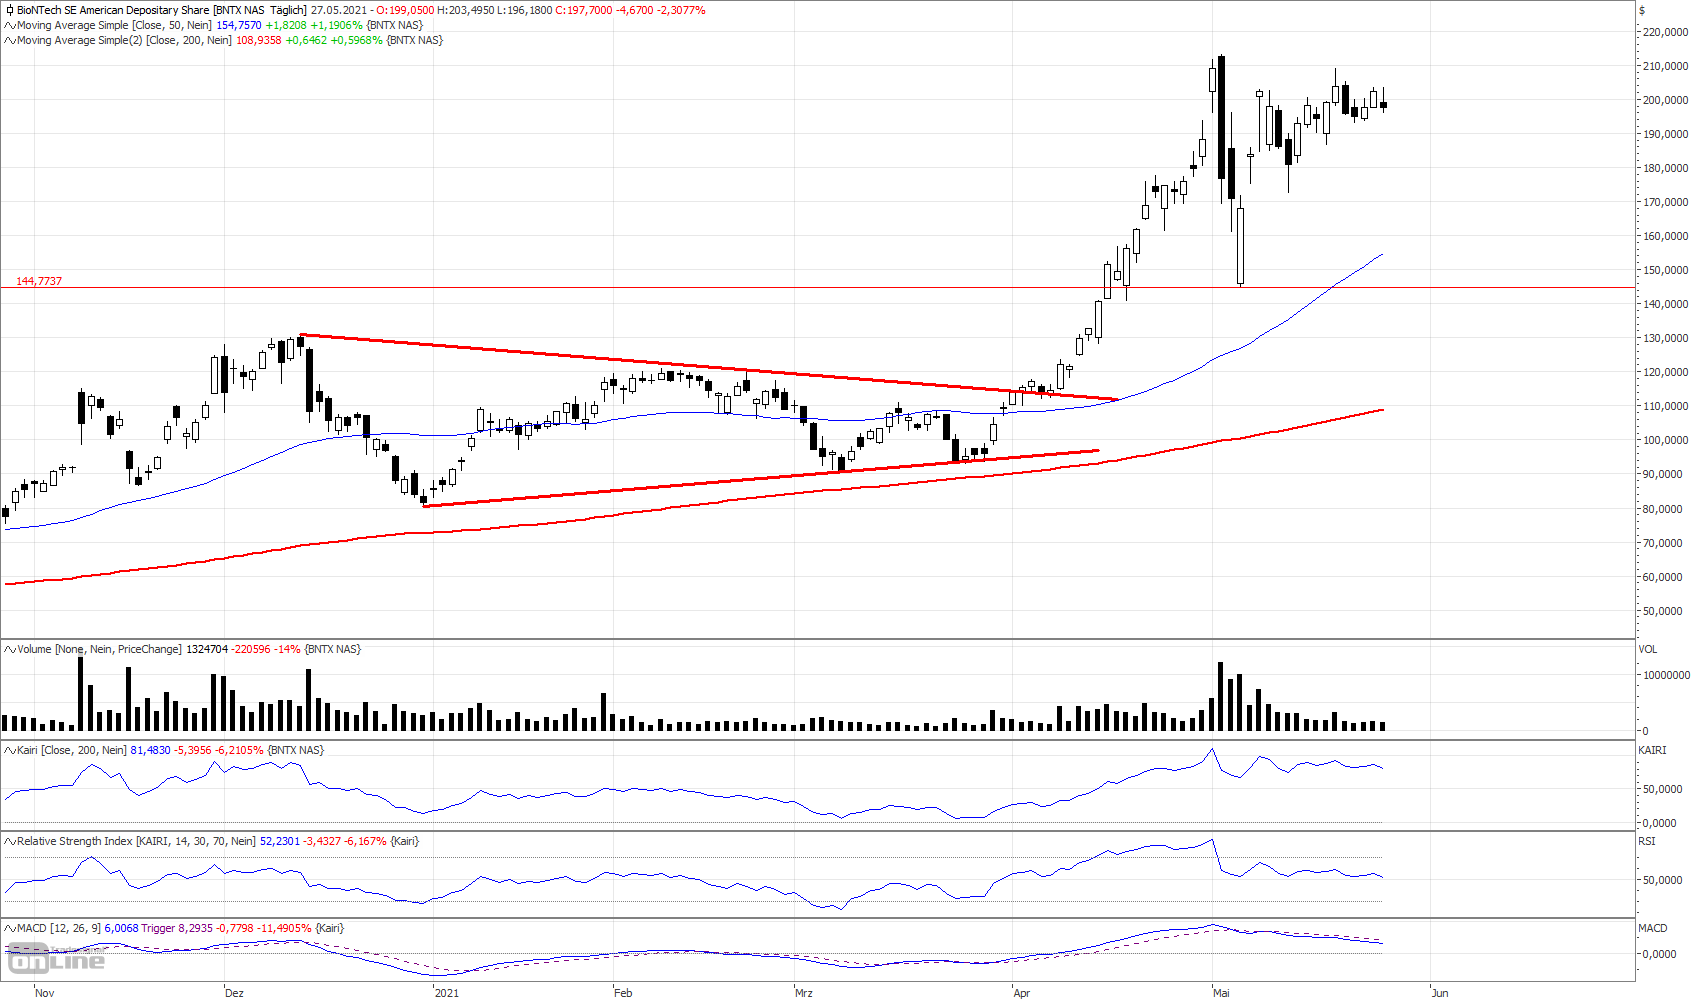
Task: Select the Moving Average Simple(2) [Close, 200, Nein] label
Action: [124, 40]
